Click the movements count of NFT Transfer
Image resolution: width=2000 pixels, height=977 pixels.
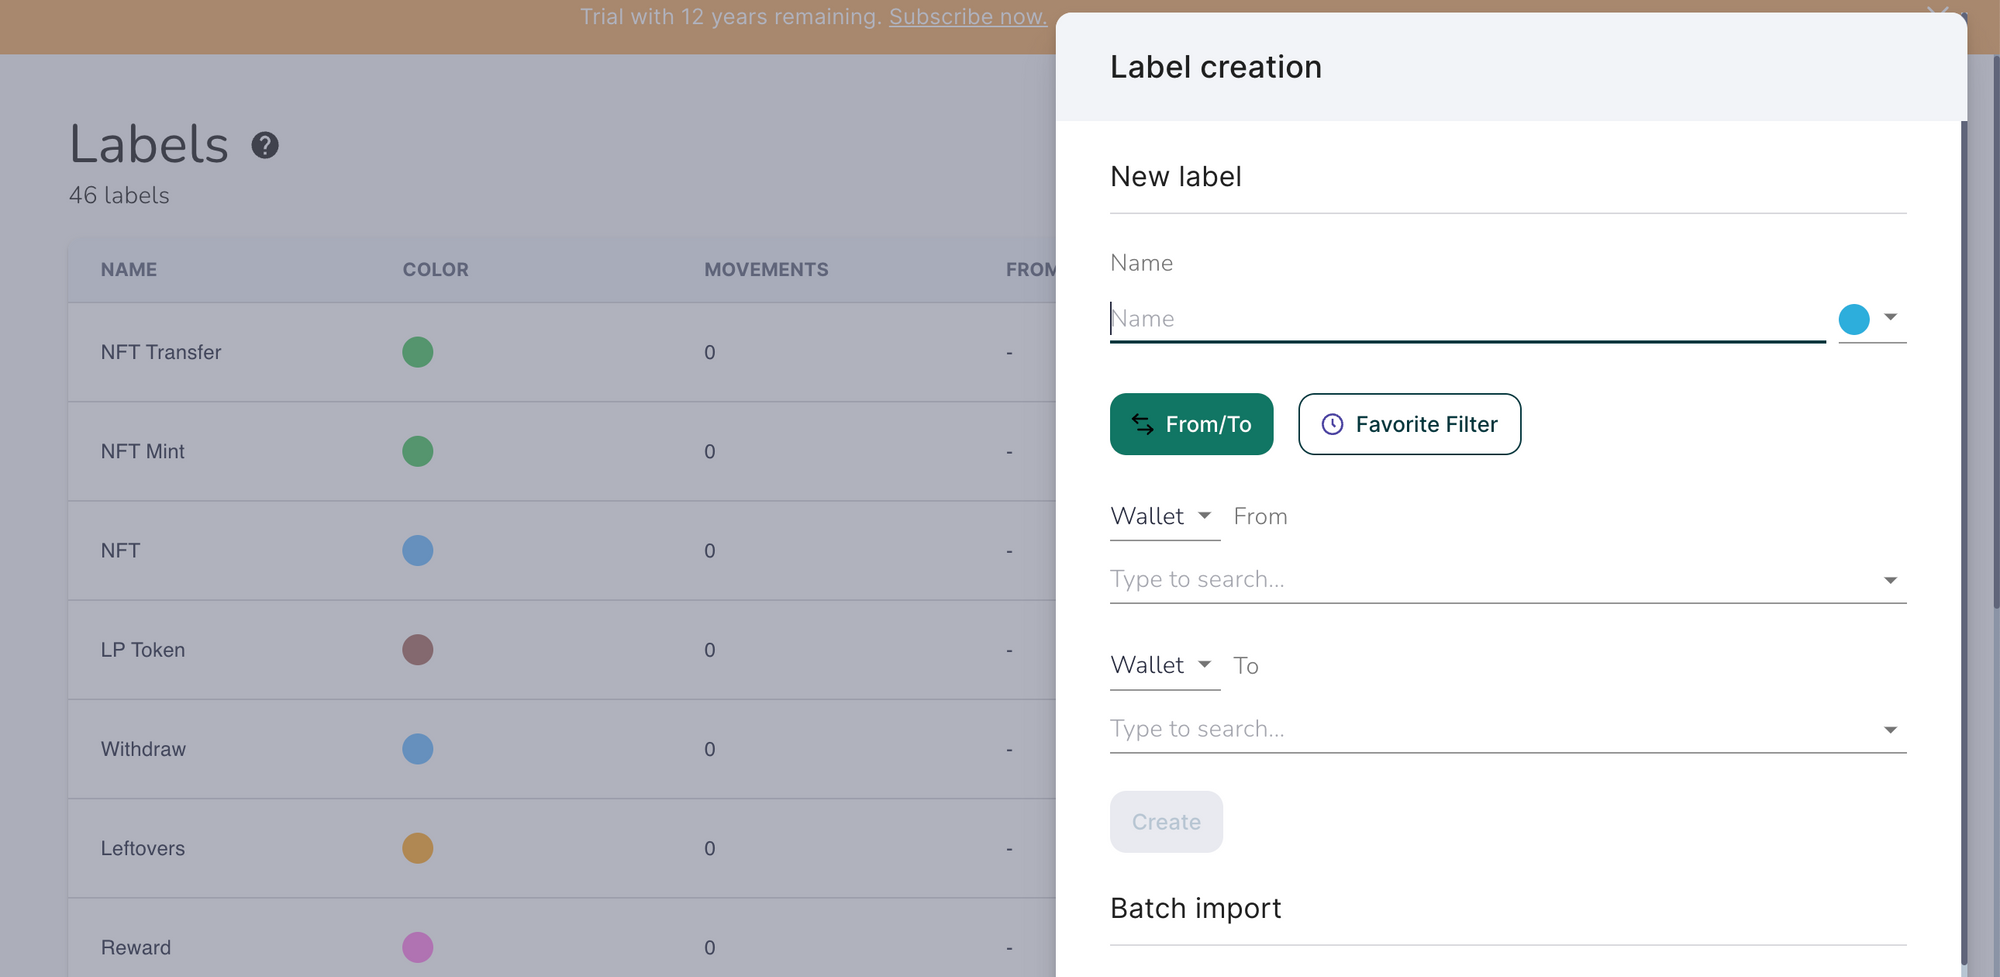709,352
